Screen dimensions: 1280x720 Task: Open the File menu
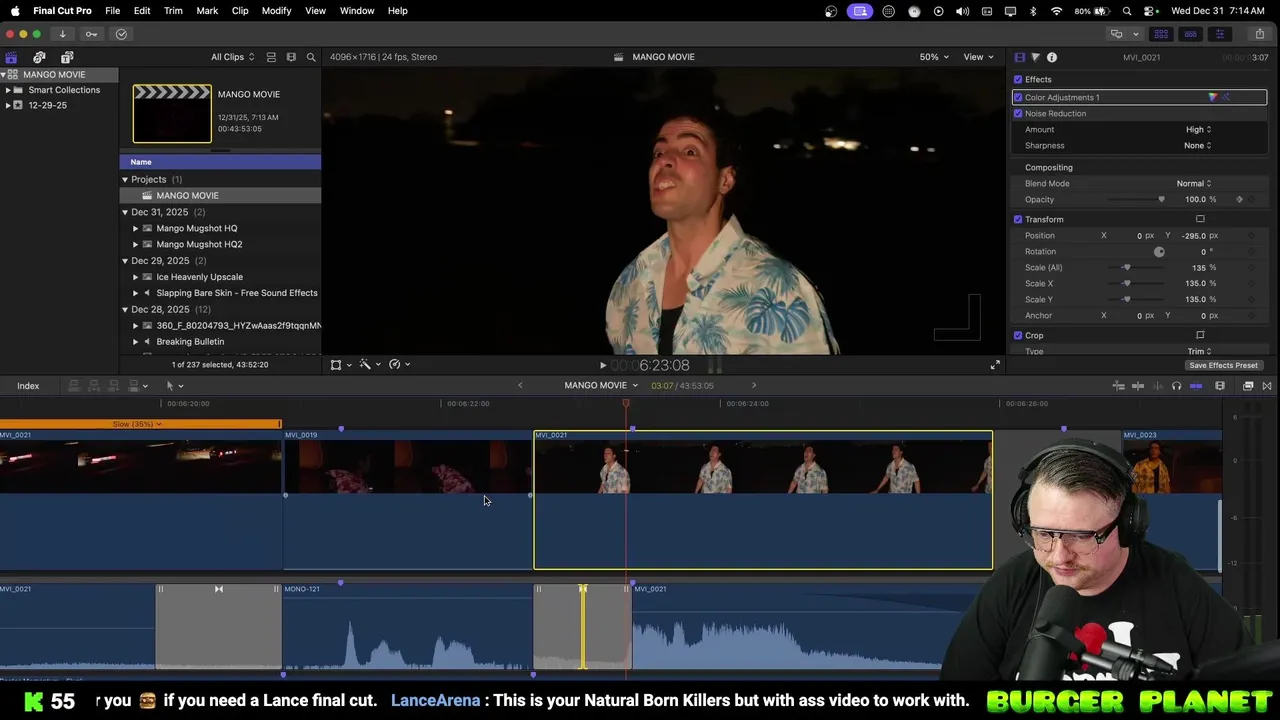tap(113, 10)
